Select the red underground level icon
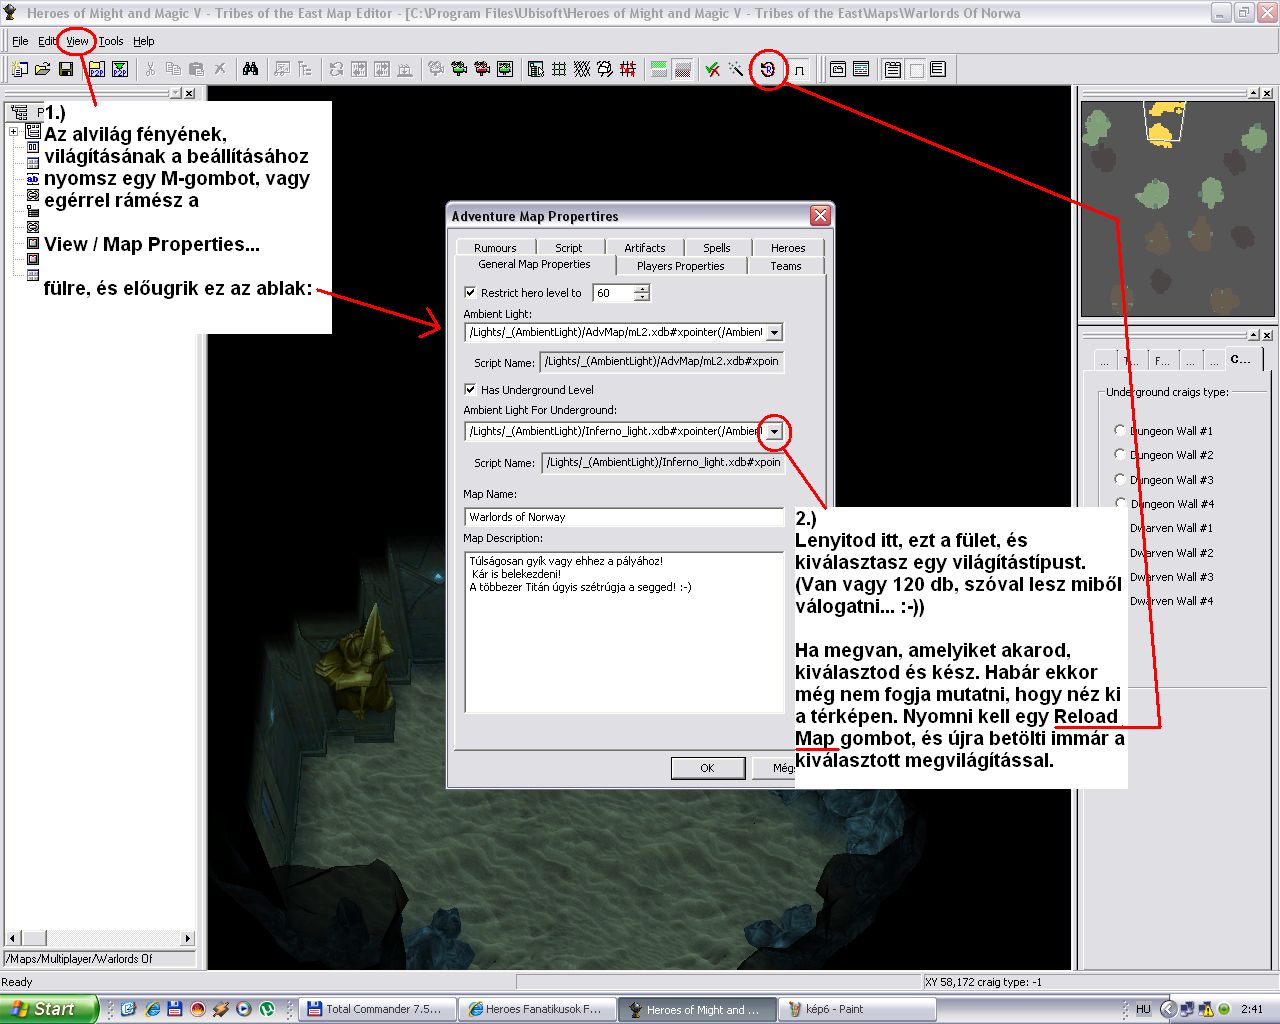The height and width of the screenshot is (1024, 1280). (x=683, y=69)
